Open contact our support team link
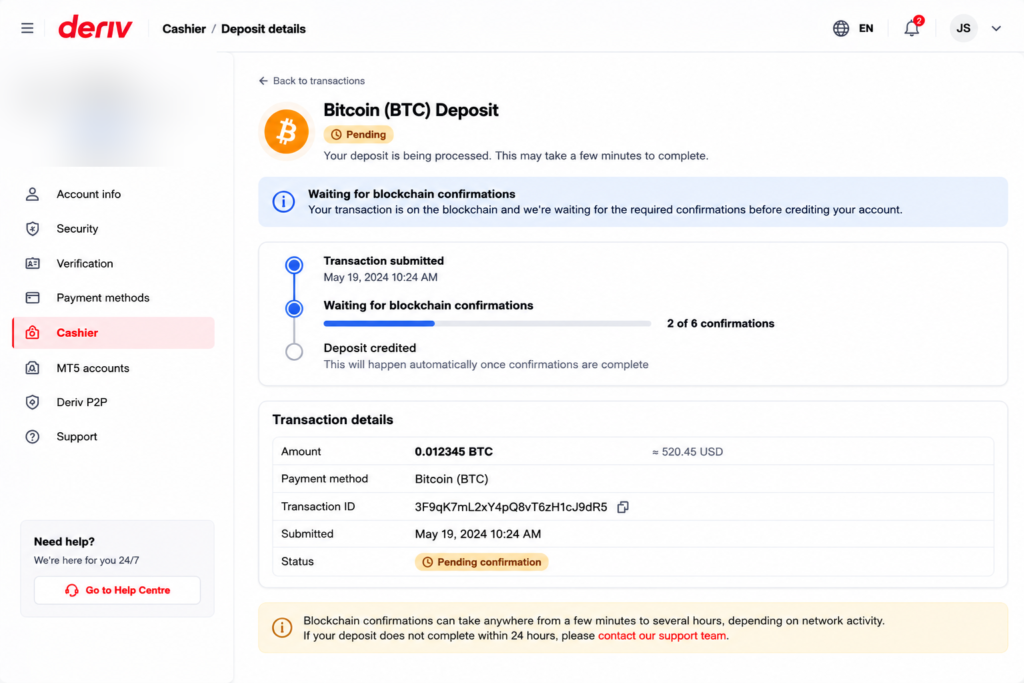 point(662,636)
